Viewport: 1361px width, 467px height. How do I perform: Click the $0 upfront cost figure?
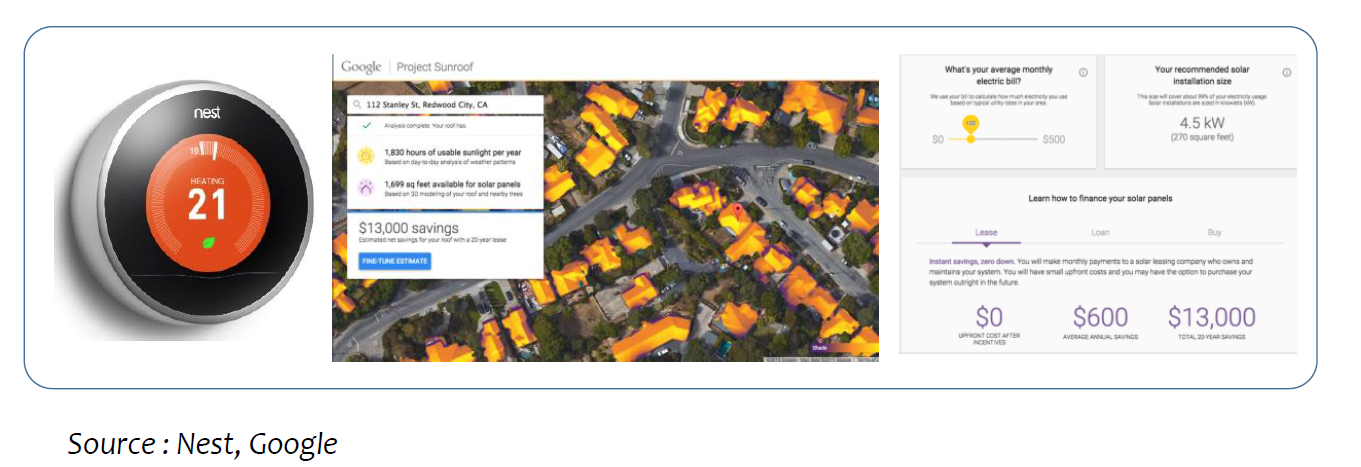pyautogui.click(x=988, y=318)
